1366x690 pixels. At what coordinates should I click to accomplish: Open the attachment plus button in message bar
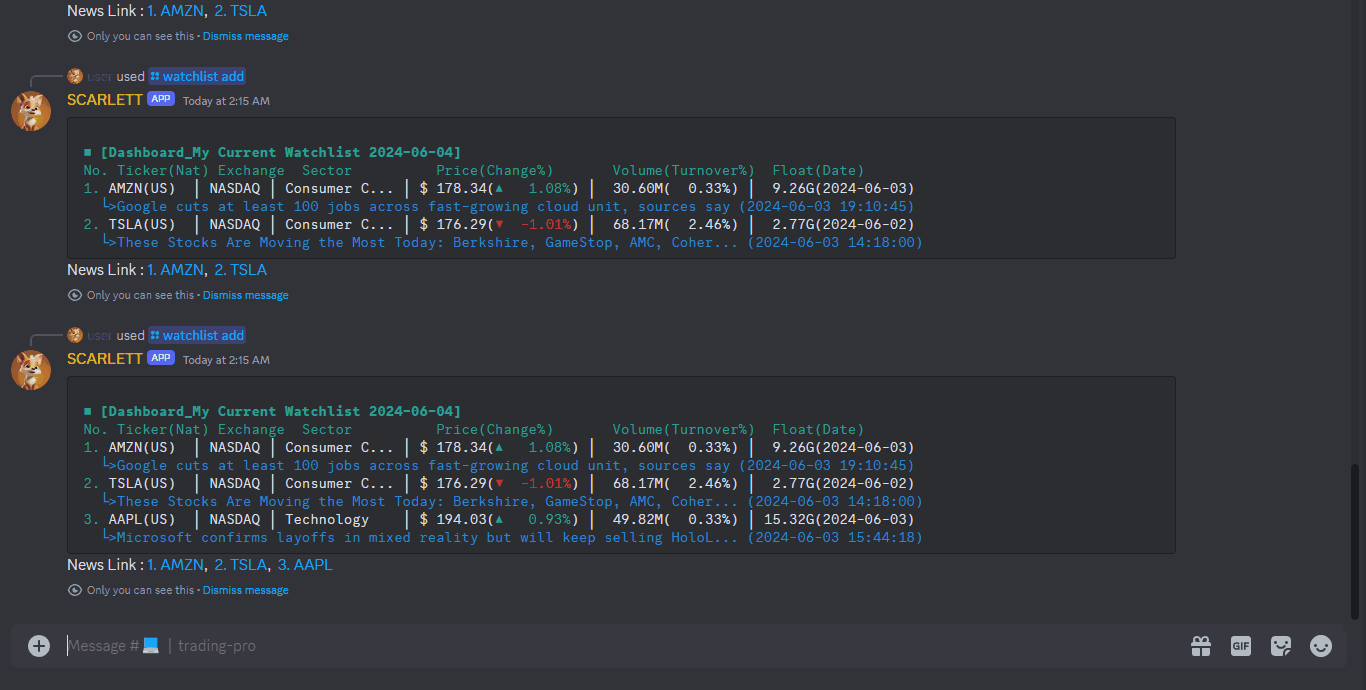pyautogui.click(x=39, y=646)
